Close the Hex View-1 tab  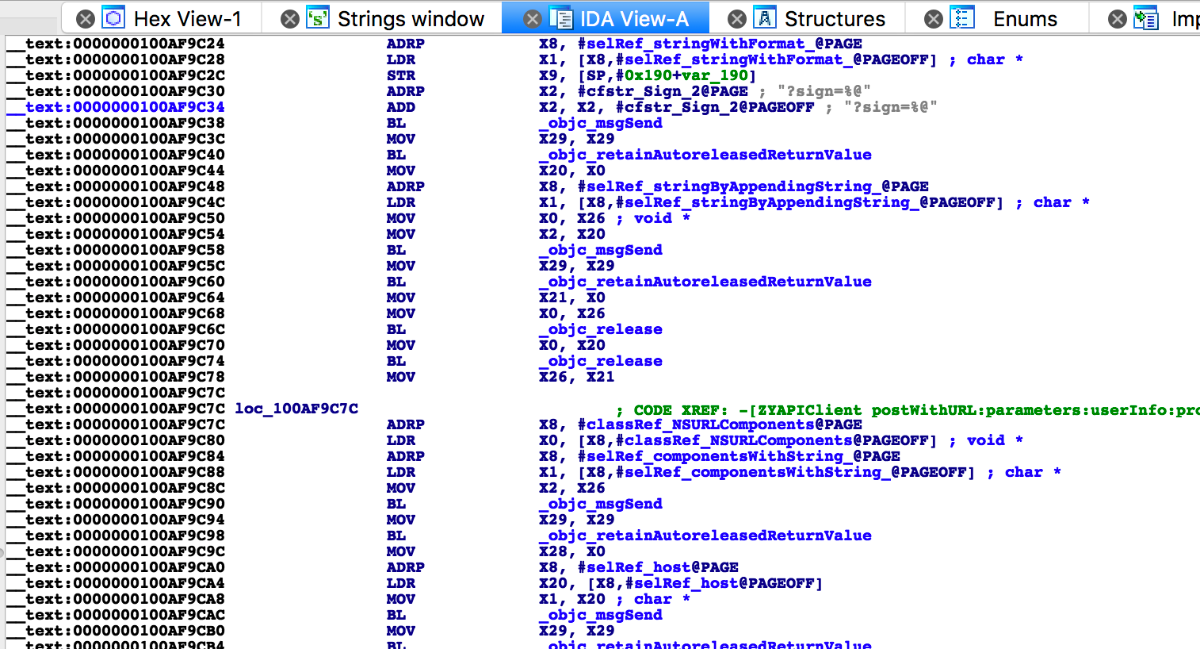pos(85,18)
